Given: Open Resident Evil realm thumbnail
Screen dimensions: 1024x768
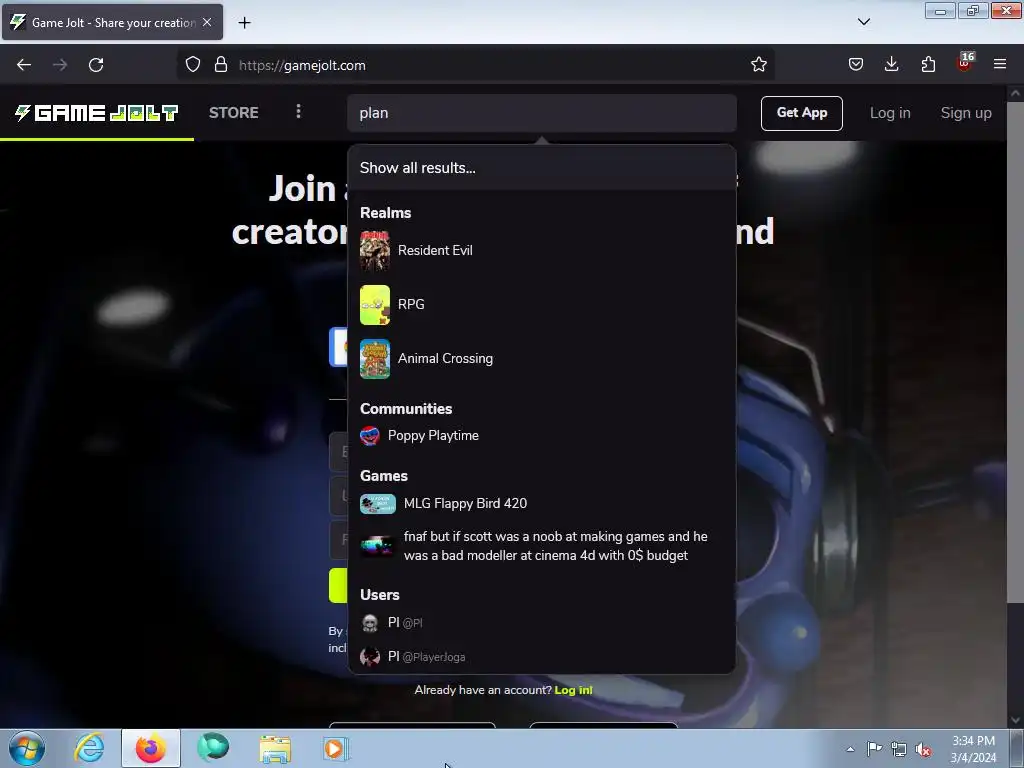Looking at the screenshot, I should (375, 251).
